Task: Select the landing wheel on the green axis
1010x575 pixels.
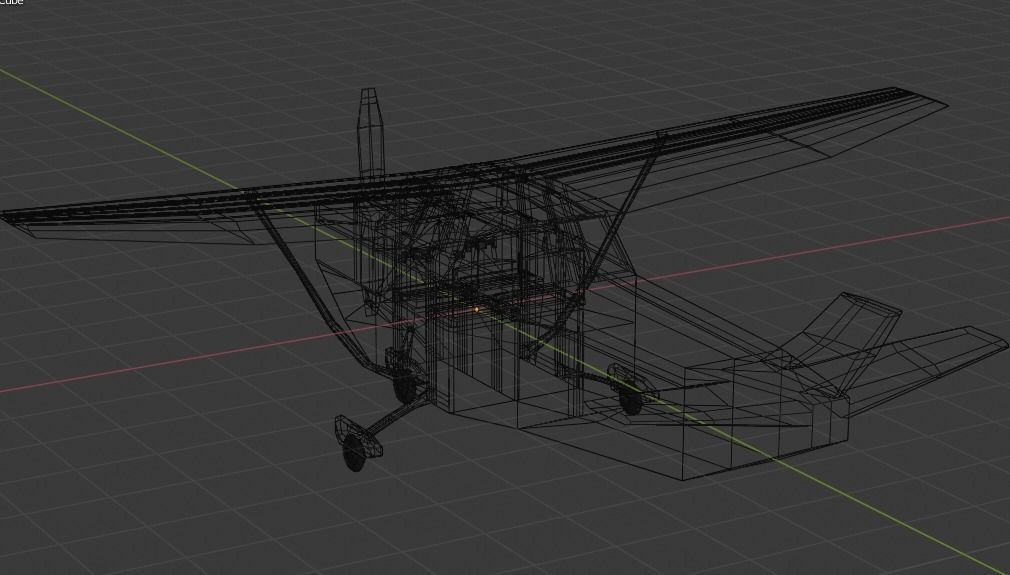Action: pos(630,399)
